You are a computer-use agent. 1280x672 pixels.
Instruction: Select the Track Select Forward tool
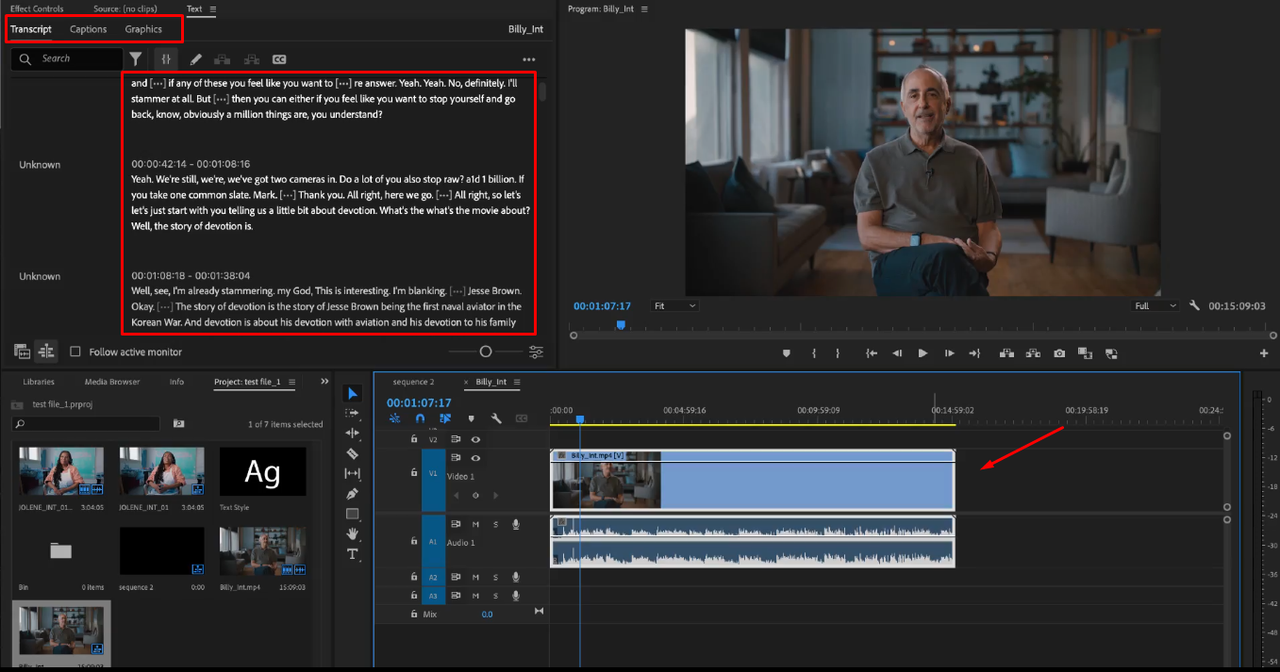[352, 413]
